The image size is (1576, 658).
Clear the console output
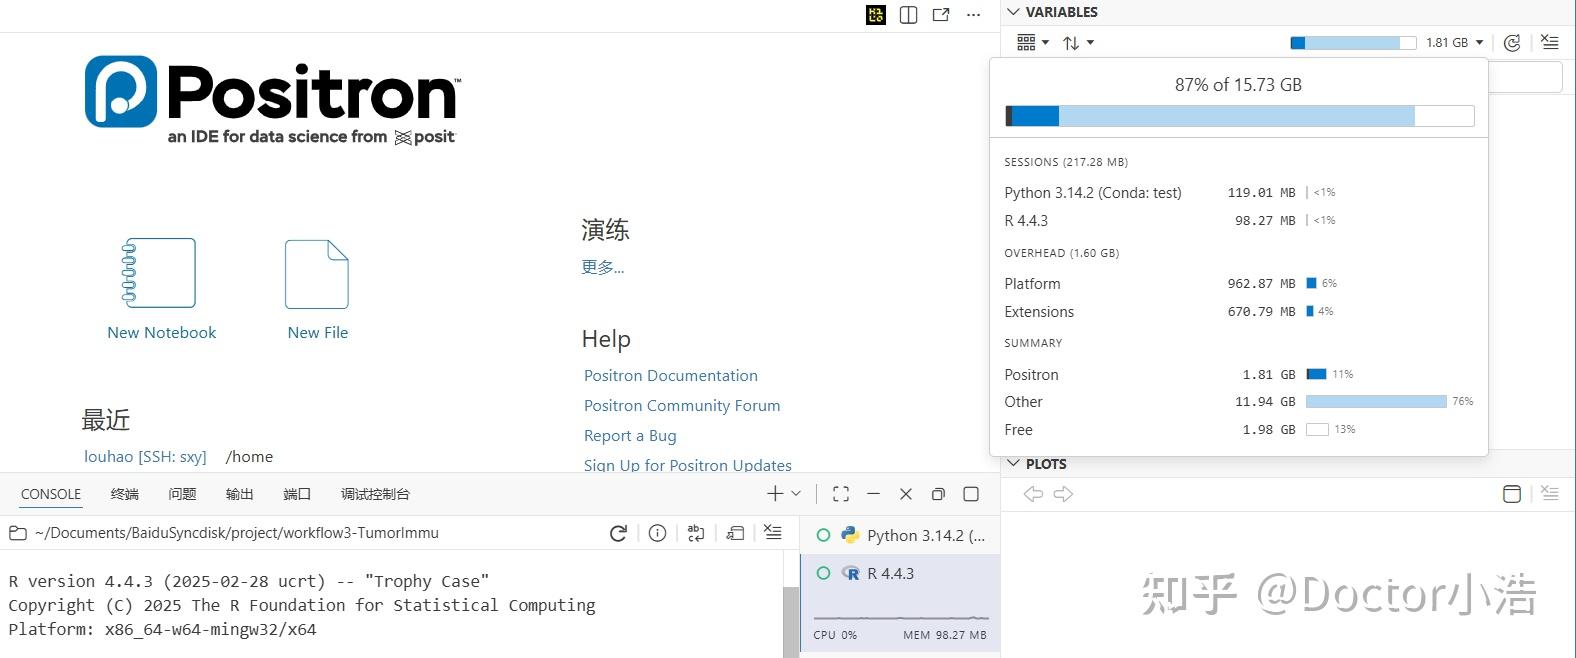(773, 533)
